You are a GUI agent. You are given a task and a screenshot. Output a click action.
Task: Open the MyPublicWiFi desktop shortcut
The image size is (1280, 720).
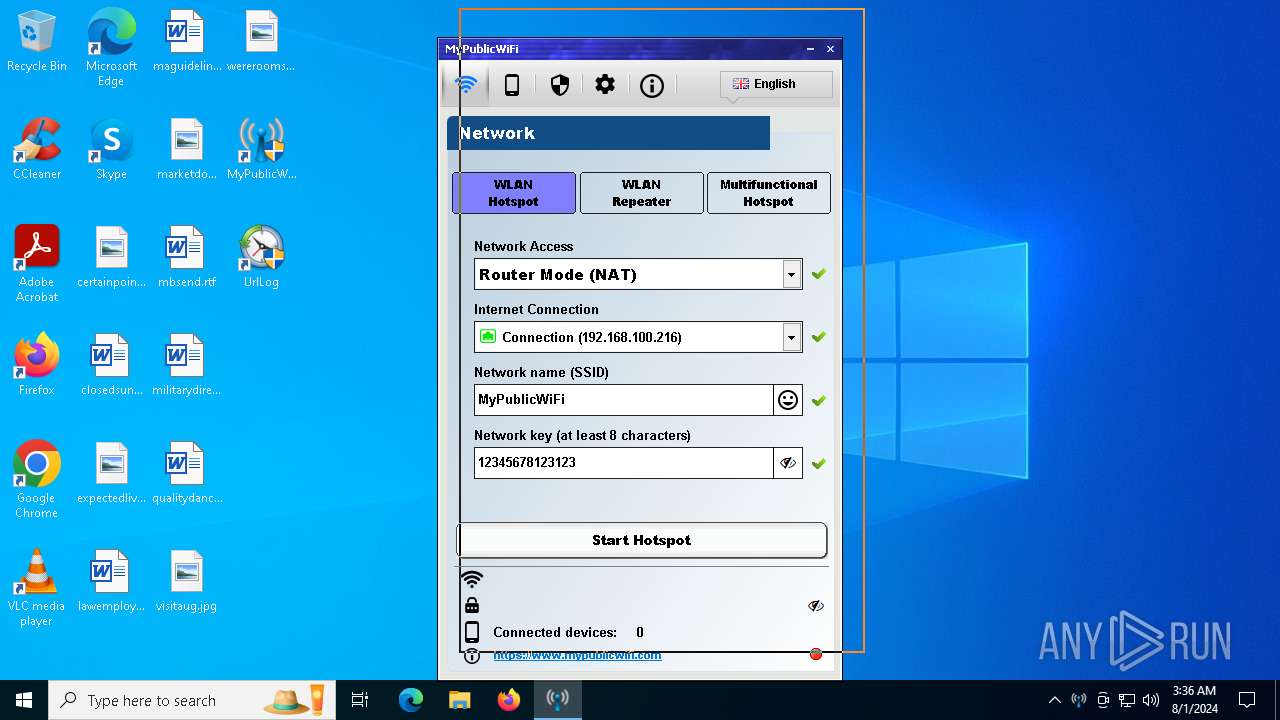tap(262, 150)
